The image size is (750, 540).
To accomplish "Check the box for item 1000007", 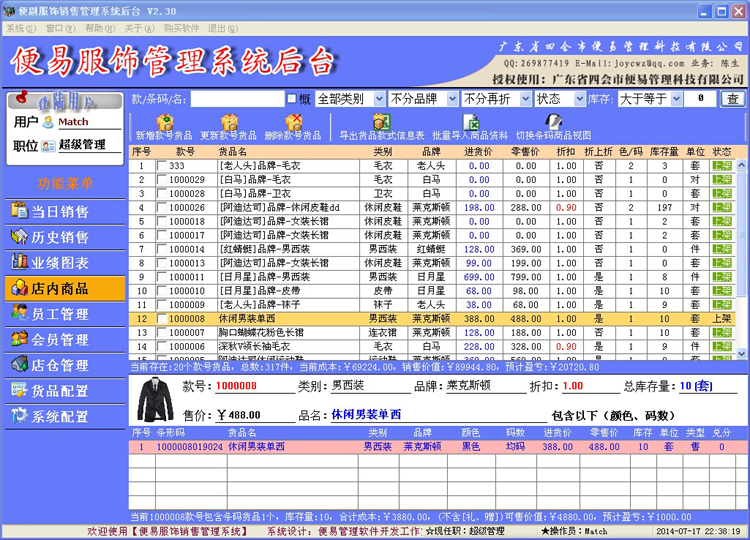I will [x=162, y=332].
